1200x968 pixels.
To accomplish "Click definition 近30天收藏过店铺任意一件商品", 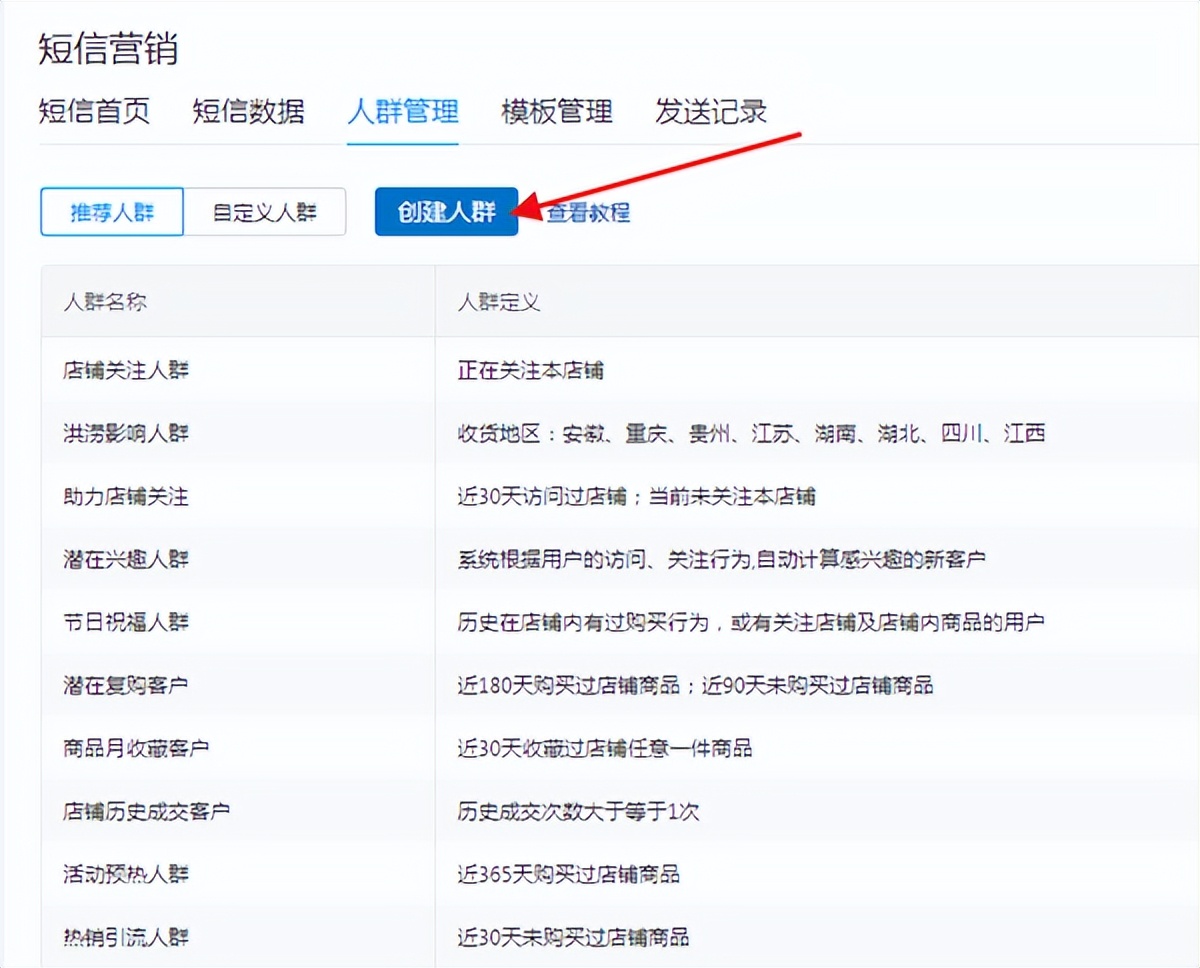I will click(x=605, y=748).
